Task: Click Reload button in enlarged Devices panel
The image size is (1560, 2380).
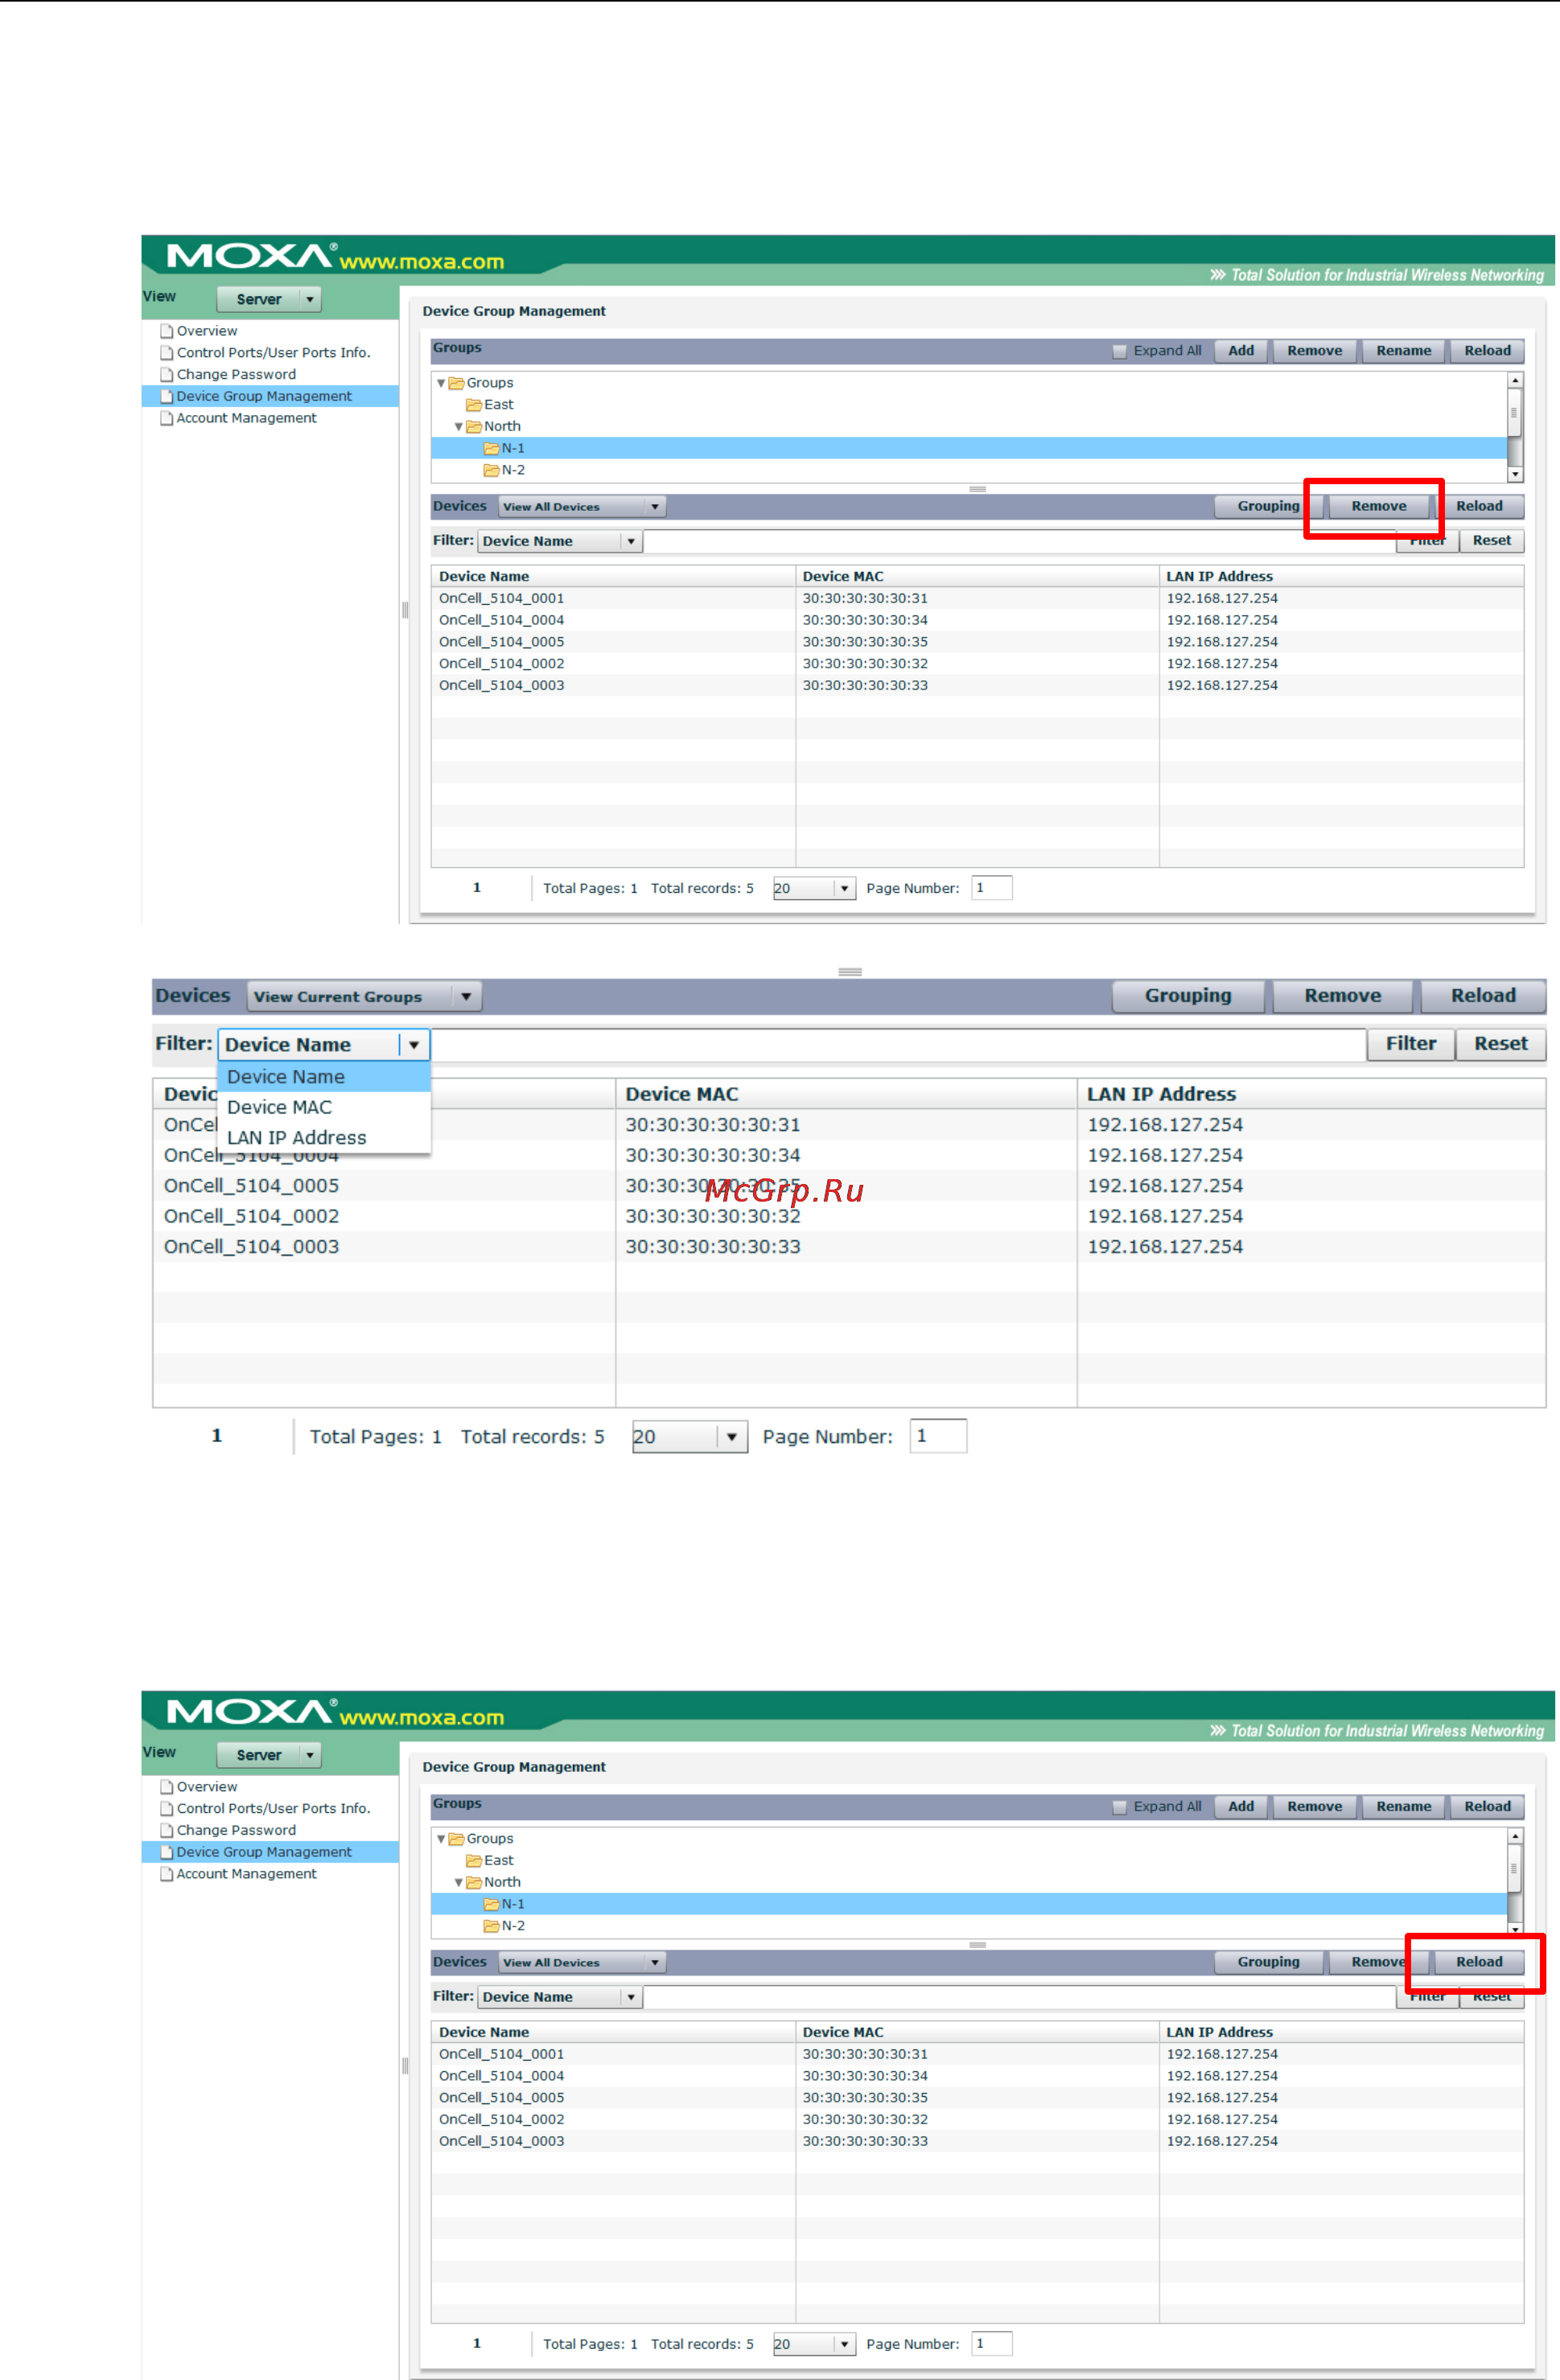Action: [1483, 996]
